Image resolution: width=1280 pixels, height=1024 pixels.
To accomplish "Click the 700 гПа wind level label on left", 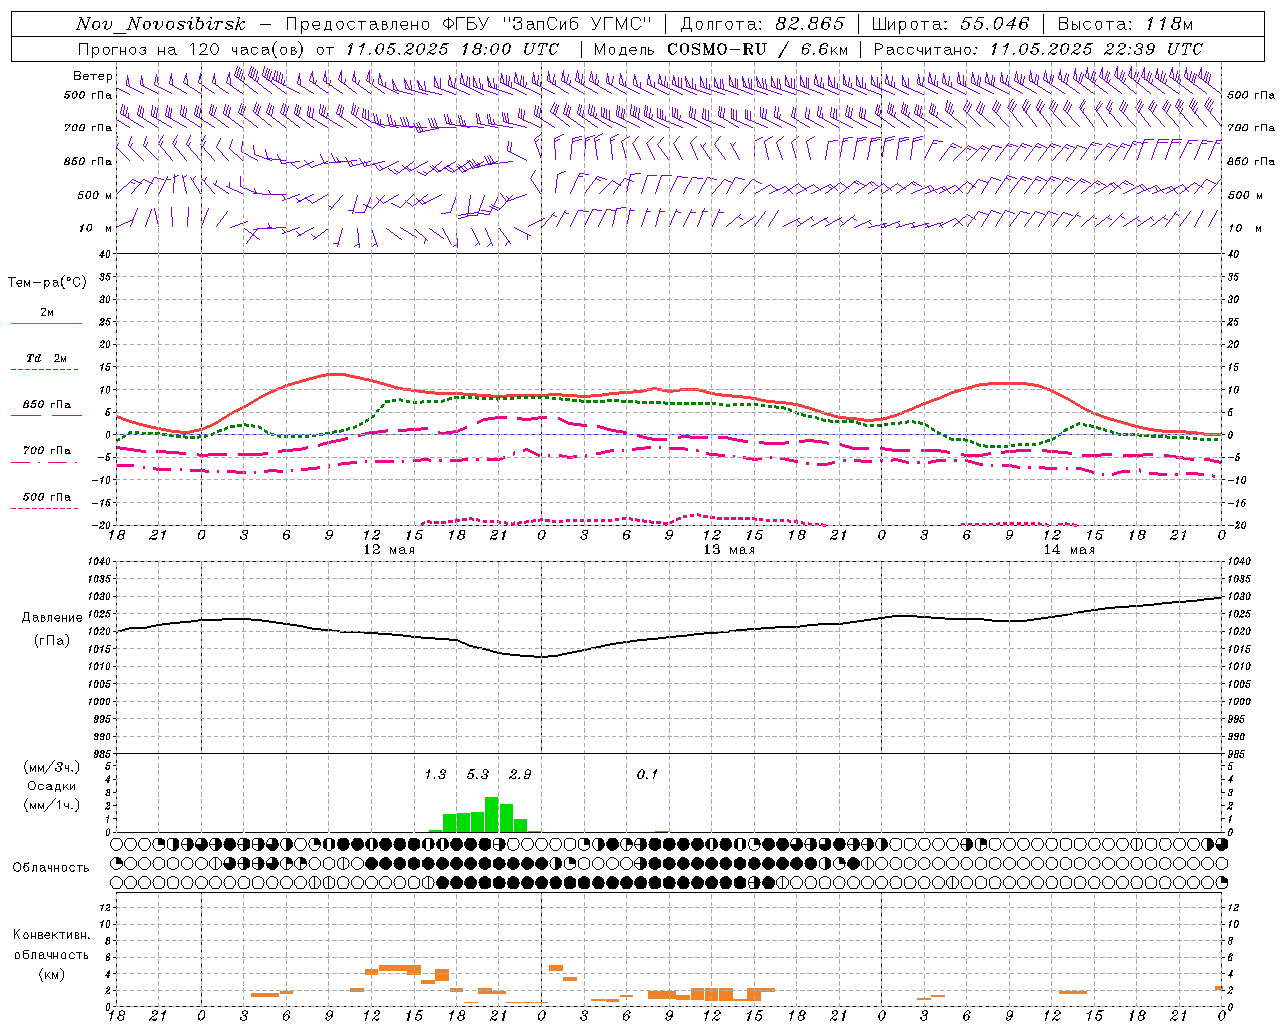I will point(88,128).
